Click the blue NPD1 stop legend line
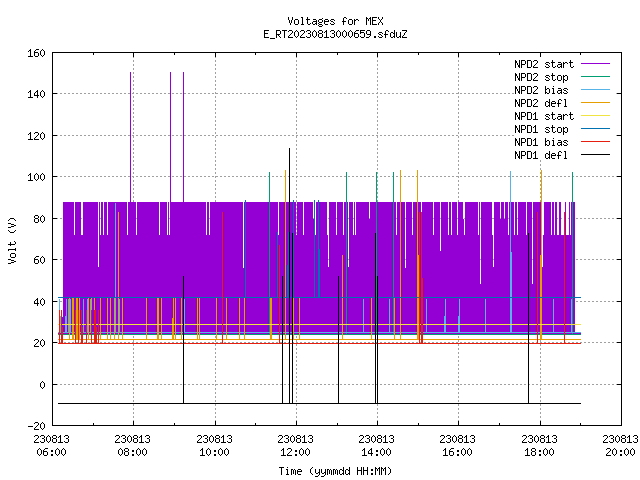Image resolution: width=640 pixels, height=480 pixels. pyautogui.click(x=595, y=129)
